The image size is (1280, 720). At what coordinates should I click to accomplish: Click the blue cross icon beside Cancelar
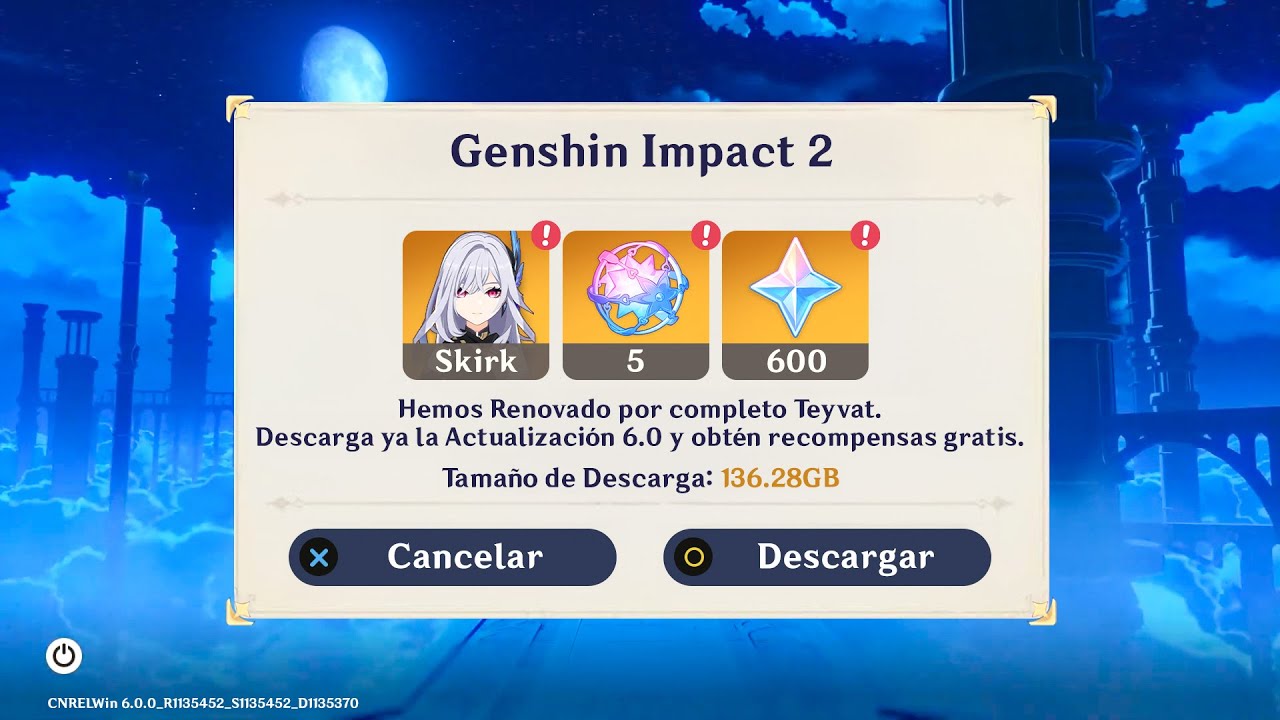[x=319, y=557]
